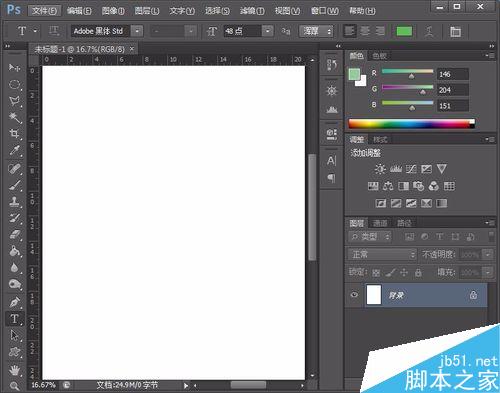Toggle lock all padlock in Layers panel
Image resolution: width=500 pixels, height=393 pixels.
[x=418, y=273]
